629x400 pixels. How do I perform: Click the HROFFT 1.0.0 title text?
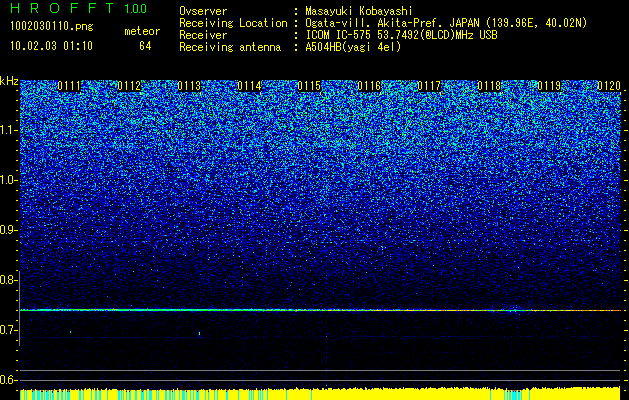coord(79,8)
